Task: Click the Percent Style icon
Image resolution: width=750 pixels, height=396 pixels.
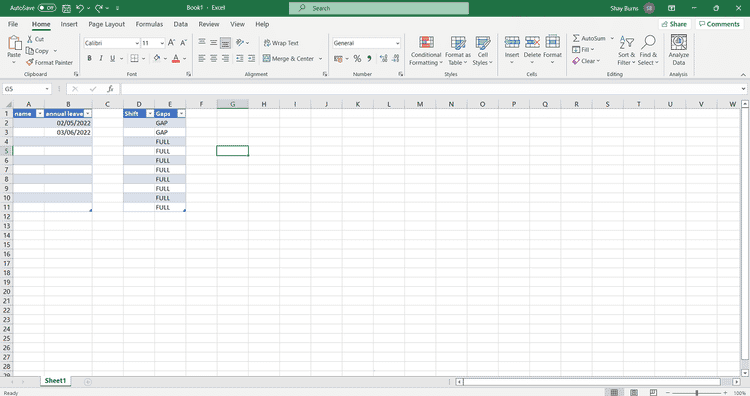Action: [357, 58]
